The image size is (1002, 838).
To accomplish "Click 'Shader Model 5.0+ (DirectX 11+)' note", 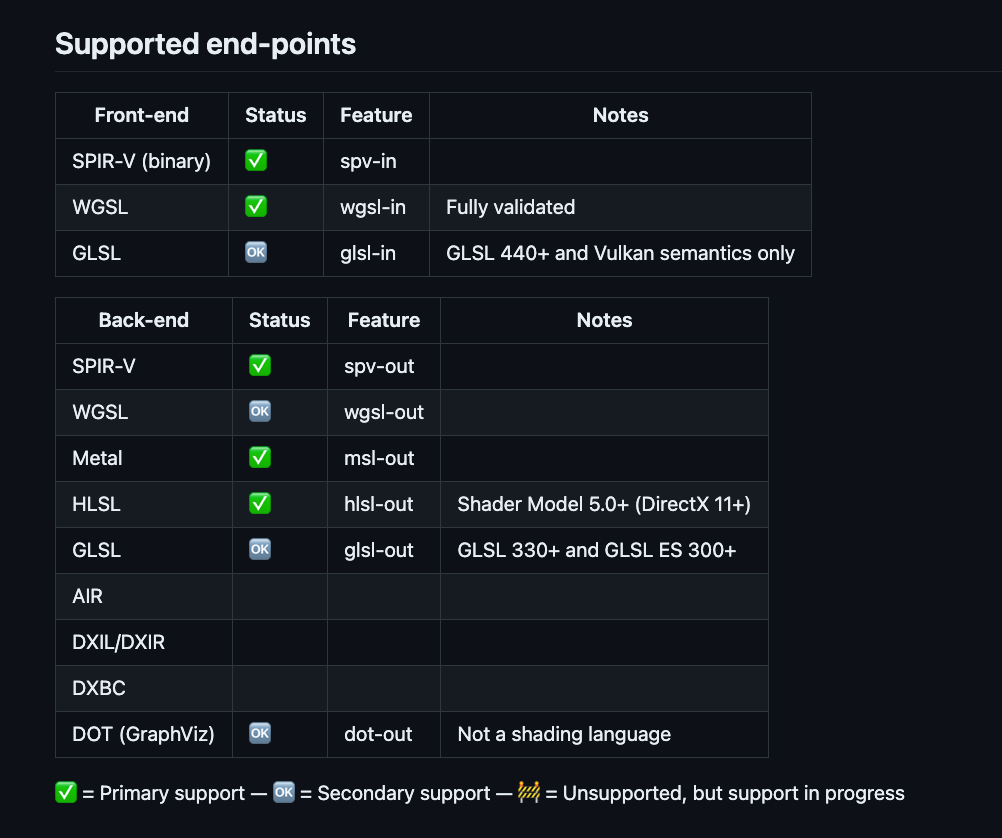I will (x=604, y=504).
